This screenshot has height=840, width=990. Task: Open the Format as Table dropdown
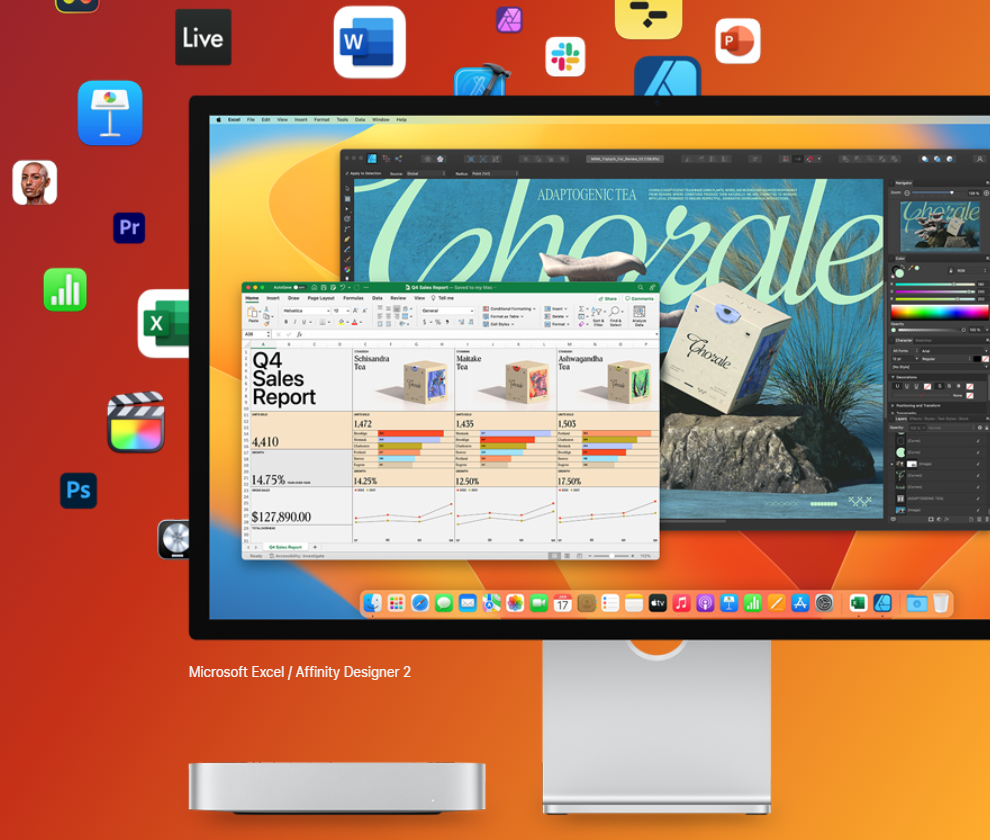504,316
